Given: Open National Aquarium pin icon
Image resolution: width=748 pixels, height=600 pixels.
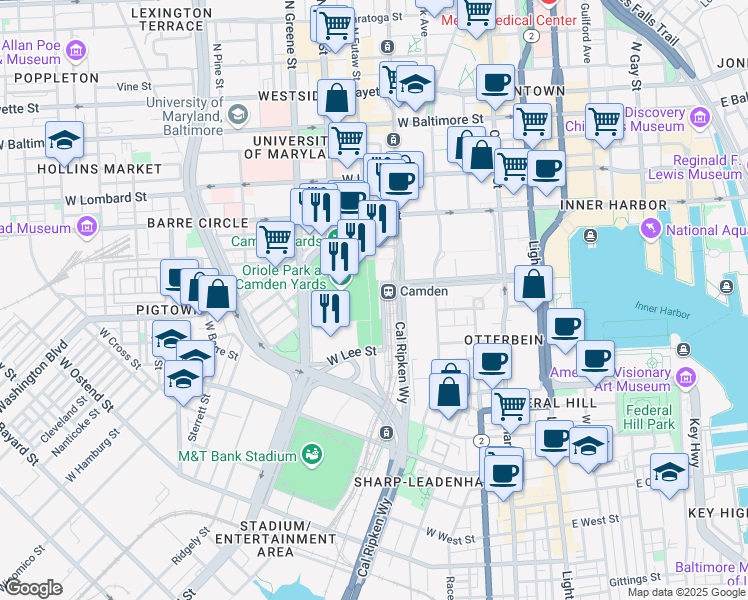Looking at the screenshot, I should coord(651,228).
